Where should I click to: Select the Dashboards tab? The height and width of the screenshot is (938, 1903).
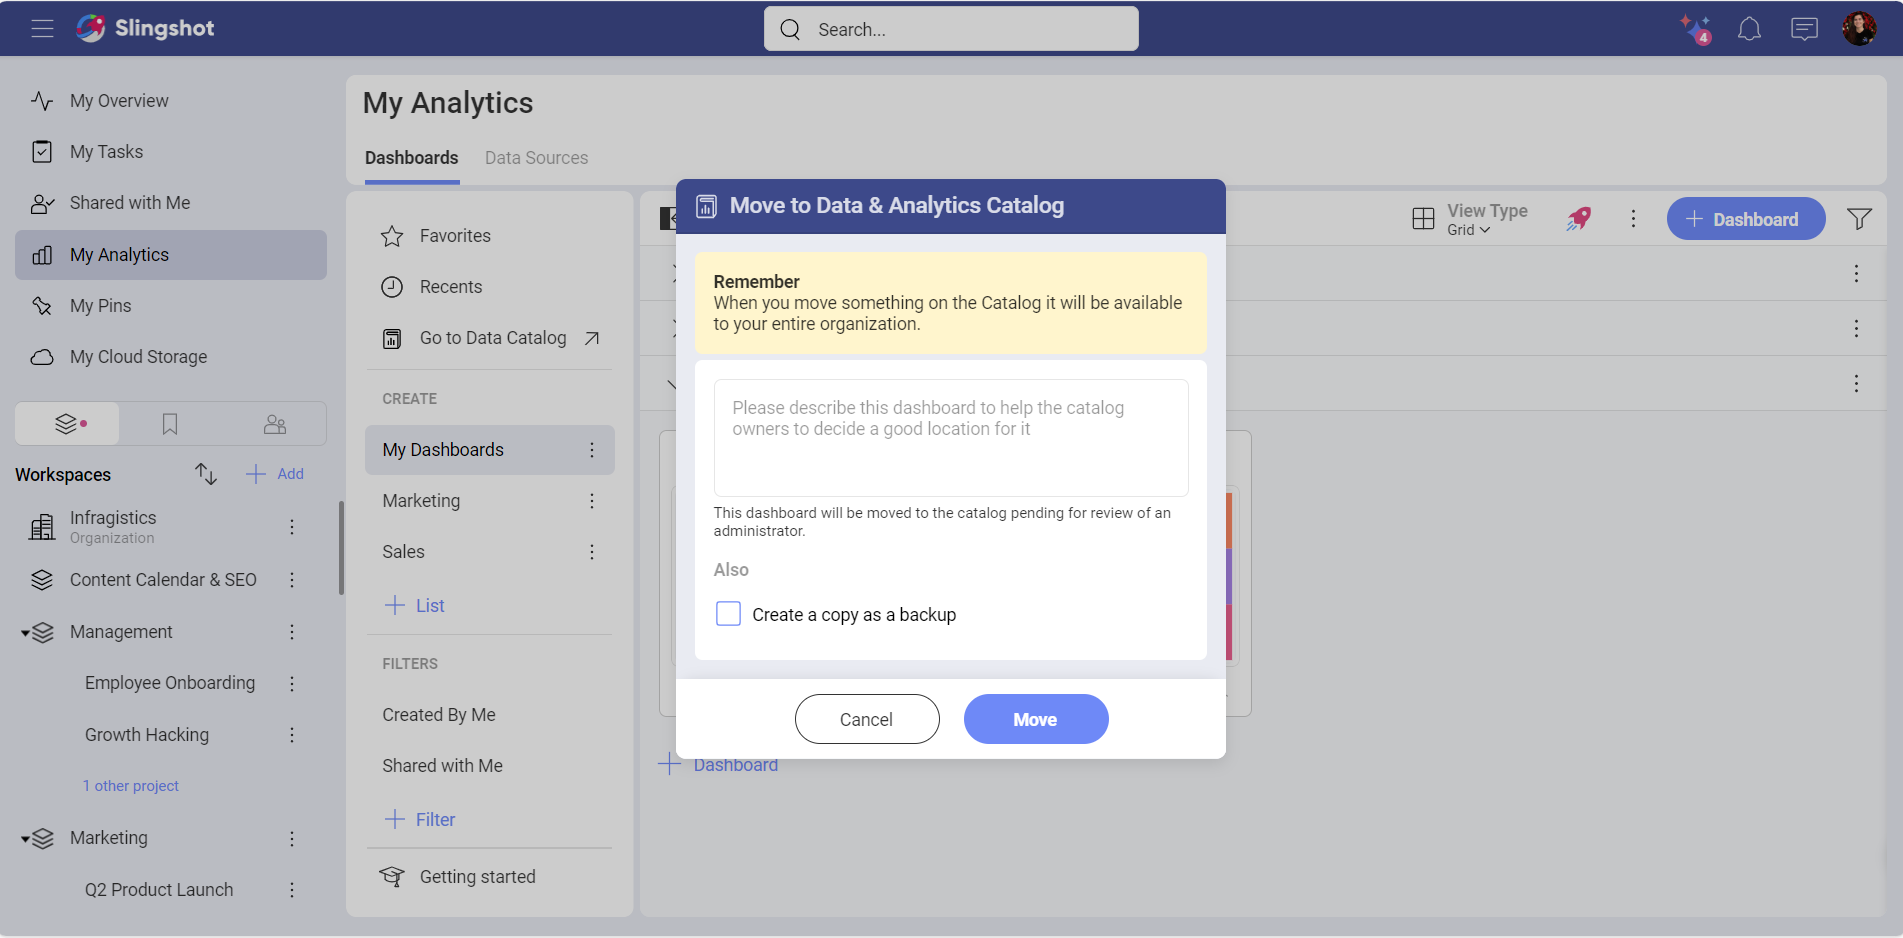(412, 158)
